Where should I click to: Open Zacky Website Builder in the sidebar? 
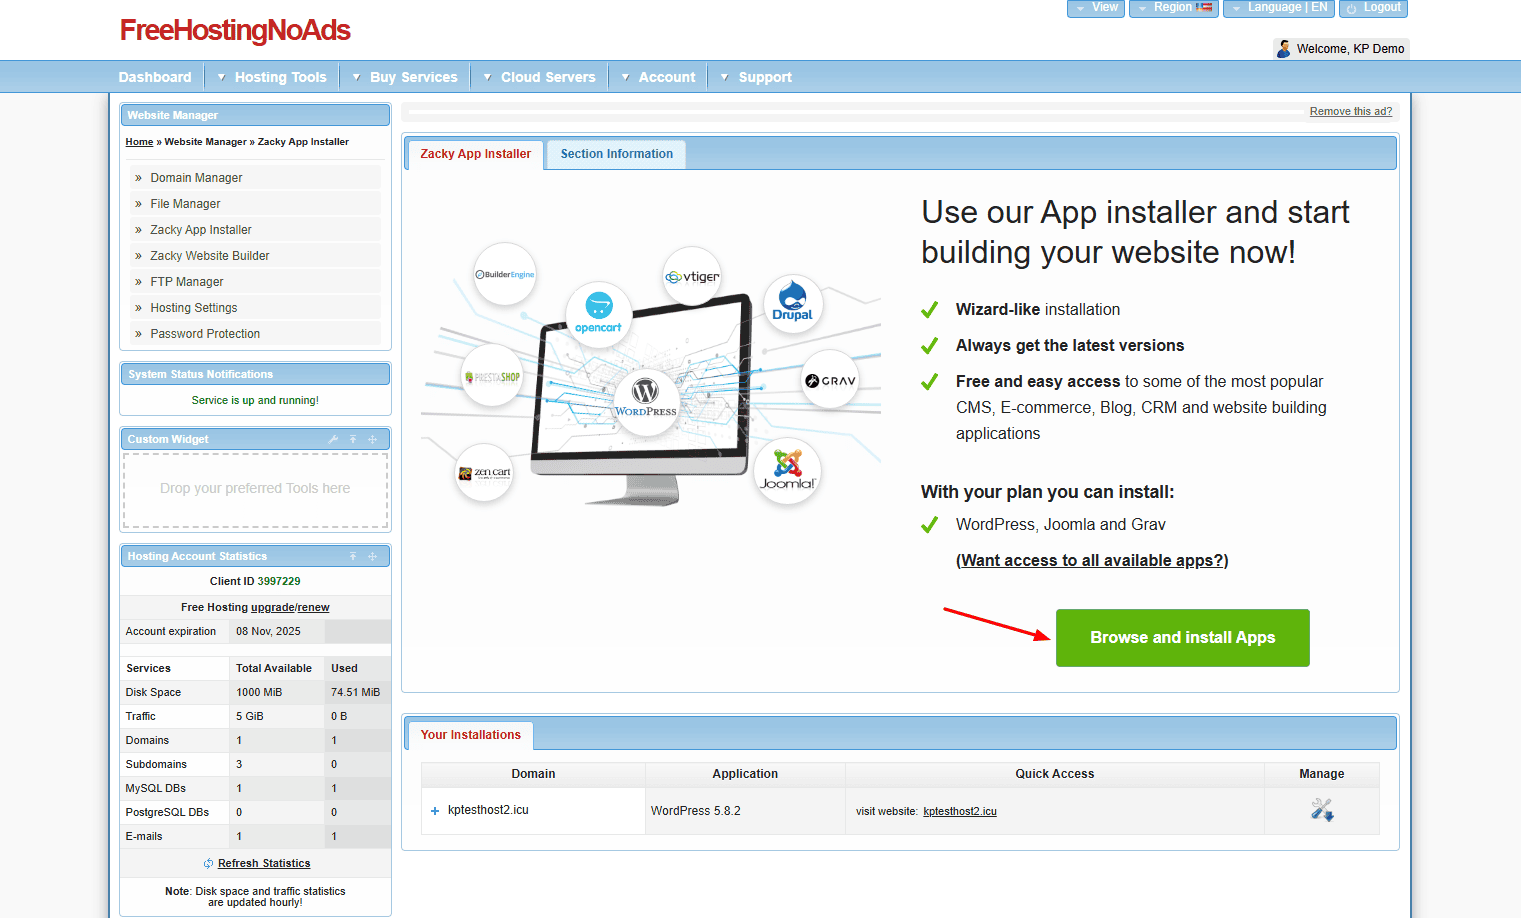click(x=210, y=256)
